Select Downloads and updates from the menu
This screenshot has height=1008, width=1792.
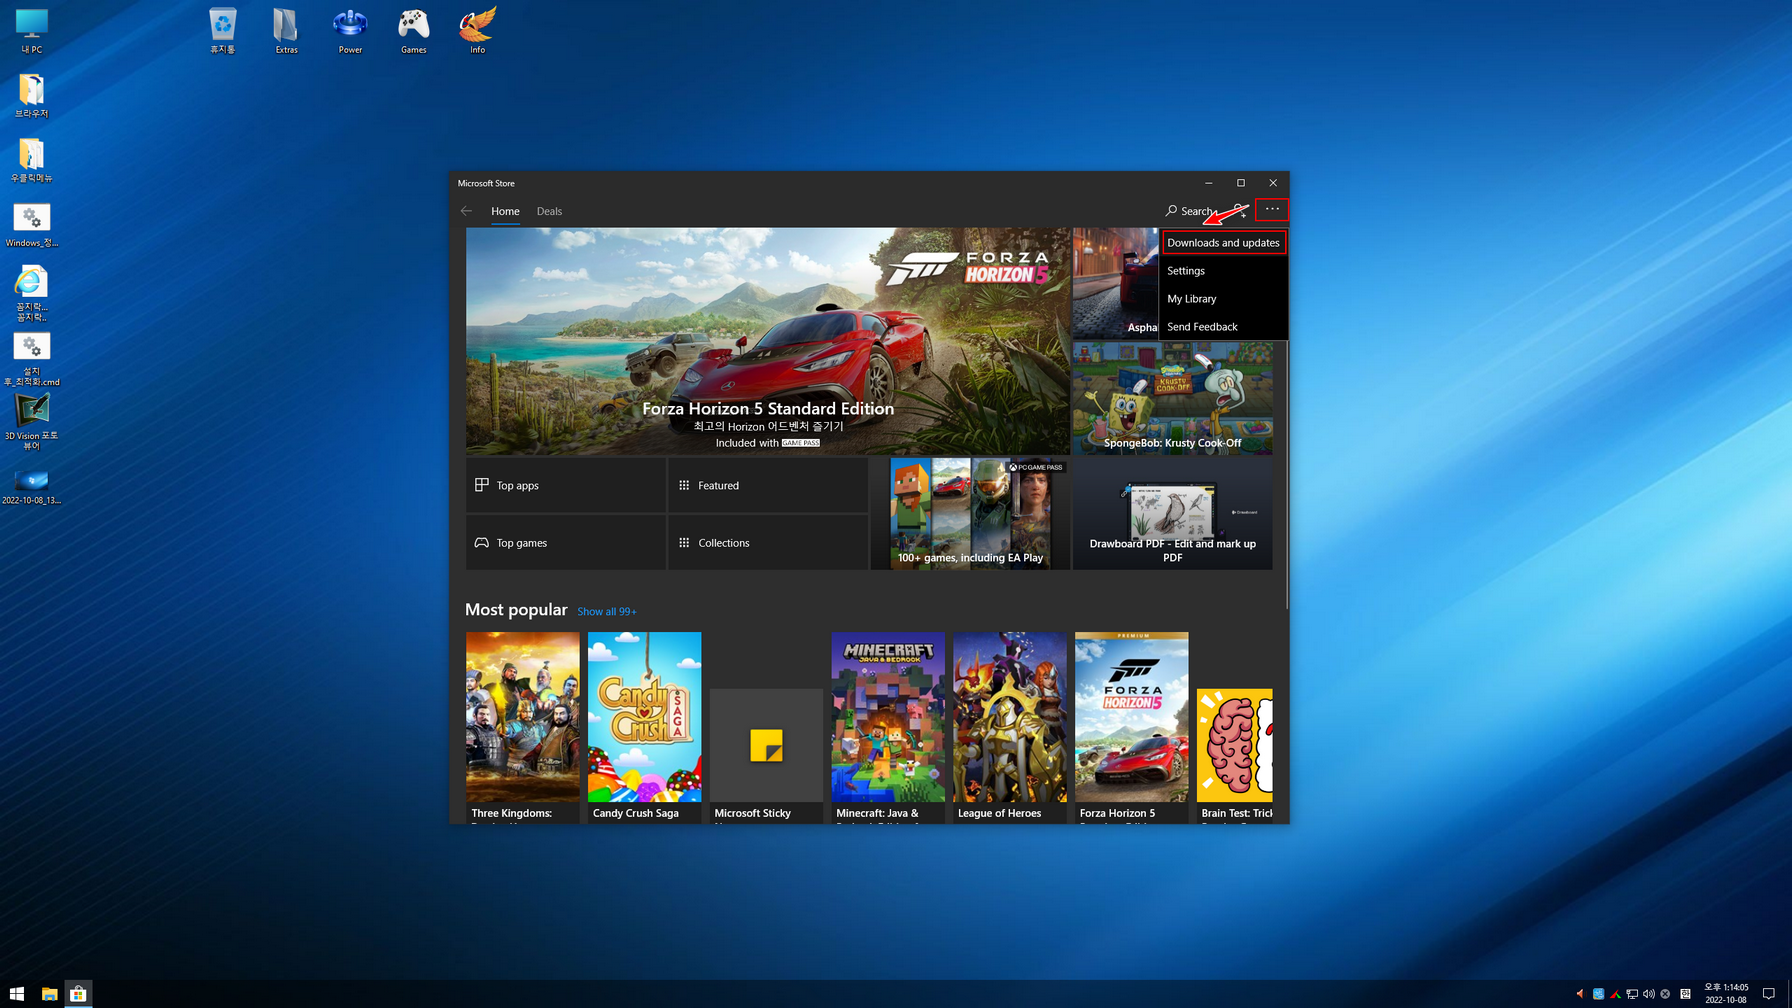pyautogui.click(x=1223, y=243)
